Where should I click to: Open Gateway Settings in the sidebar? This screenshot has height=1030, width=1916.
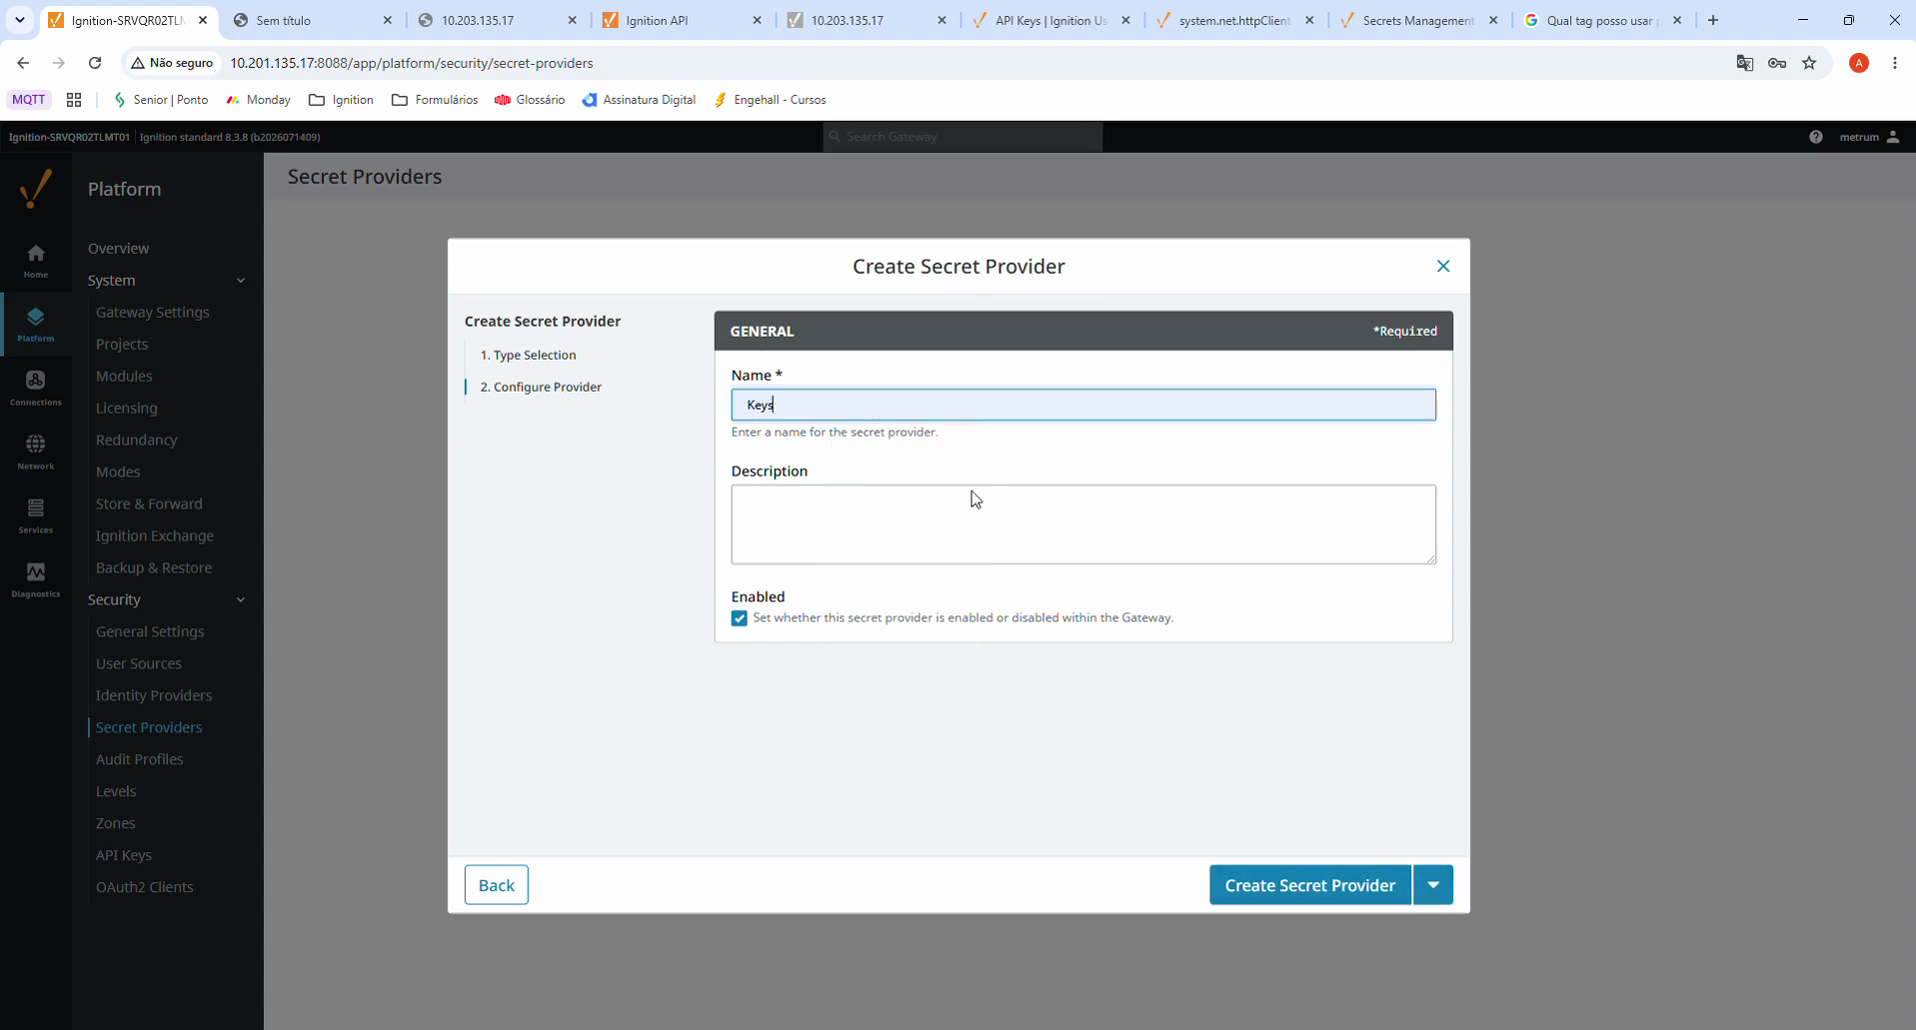pos(152,312)
